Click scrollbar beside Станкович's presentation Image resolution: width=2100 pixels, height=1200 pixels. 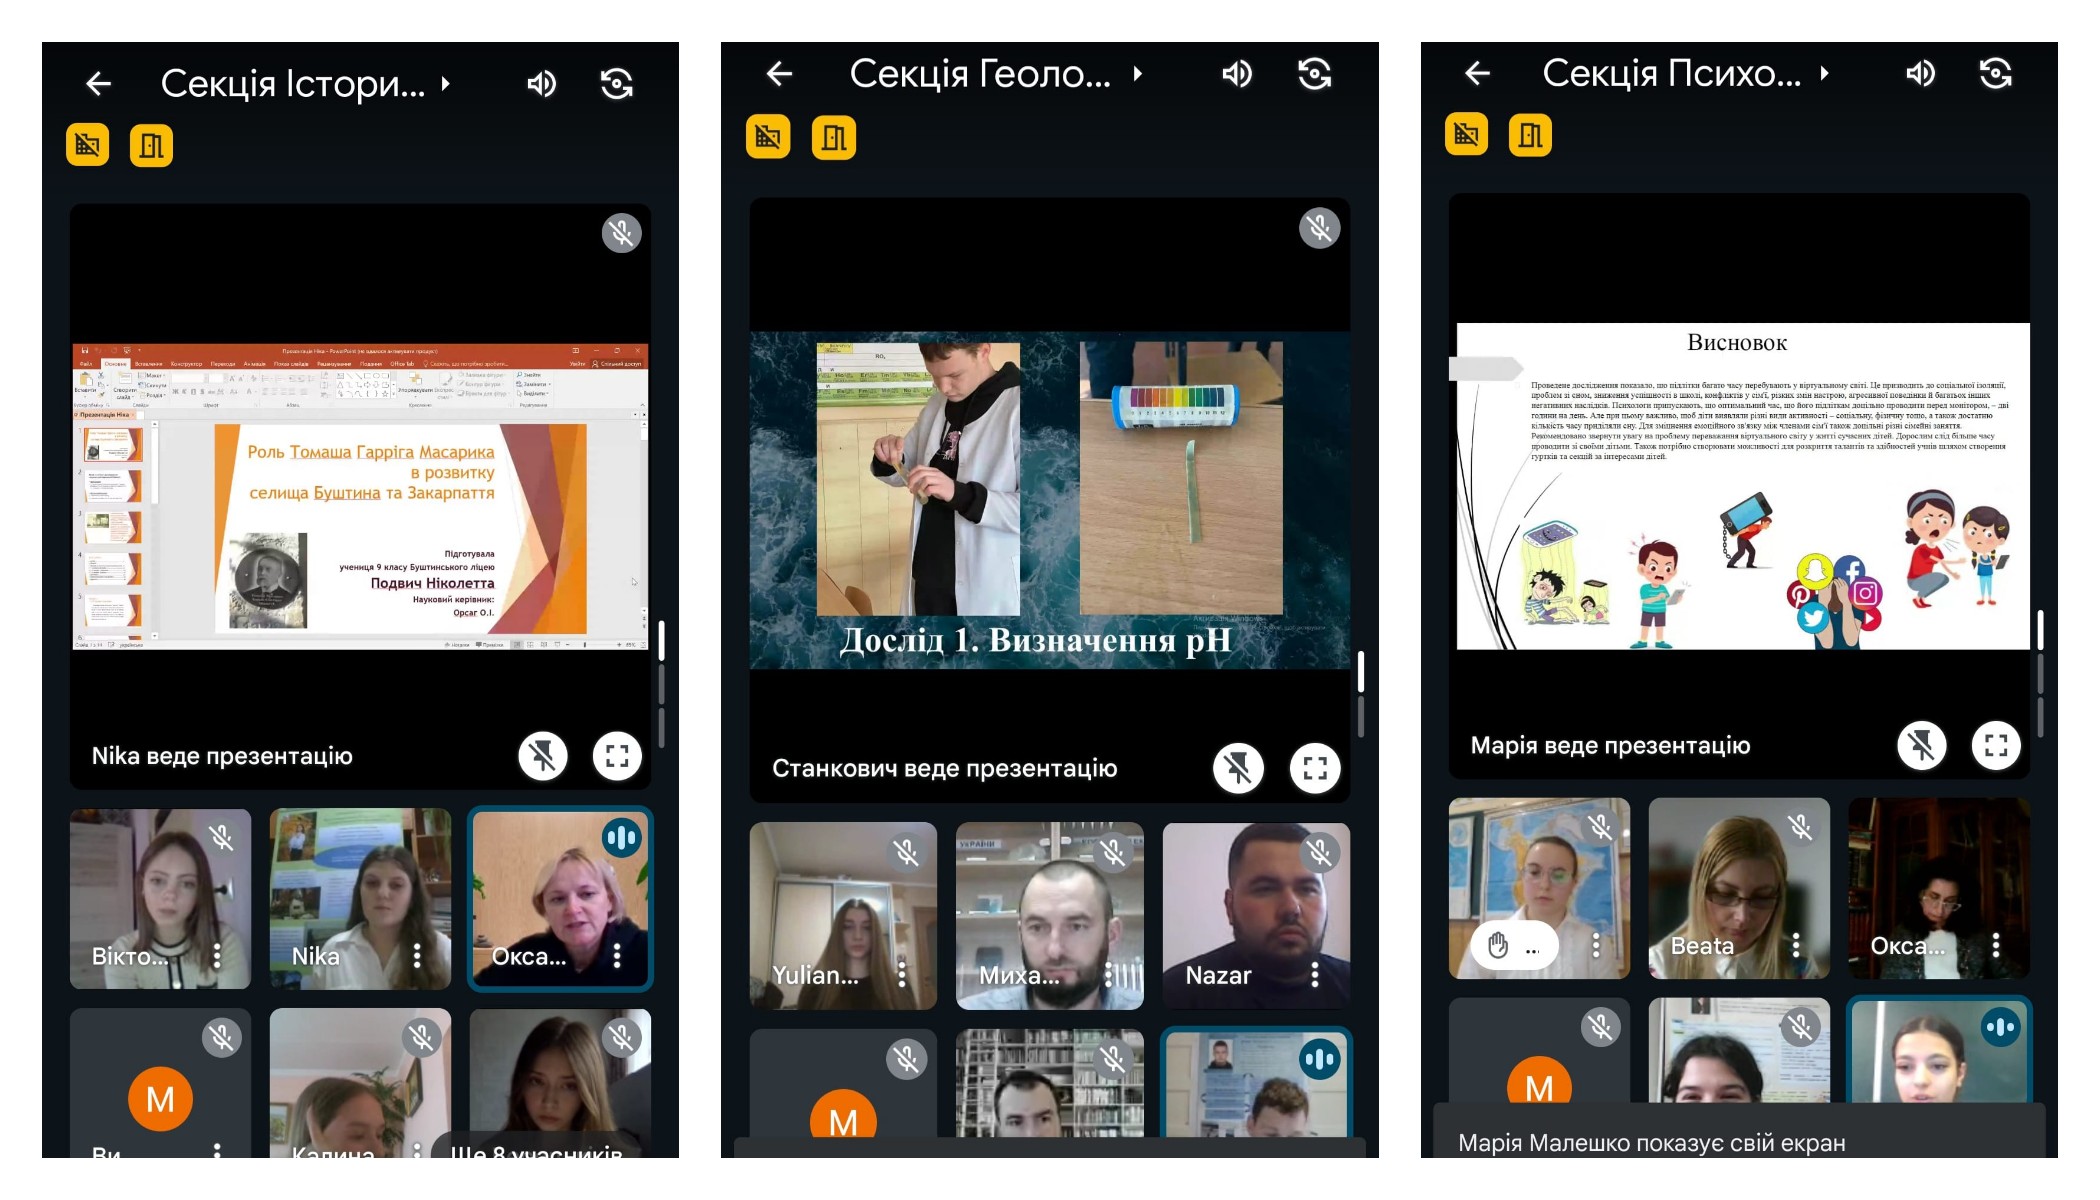[1360, 694]
